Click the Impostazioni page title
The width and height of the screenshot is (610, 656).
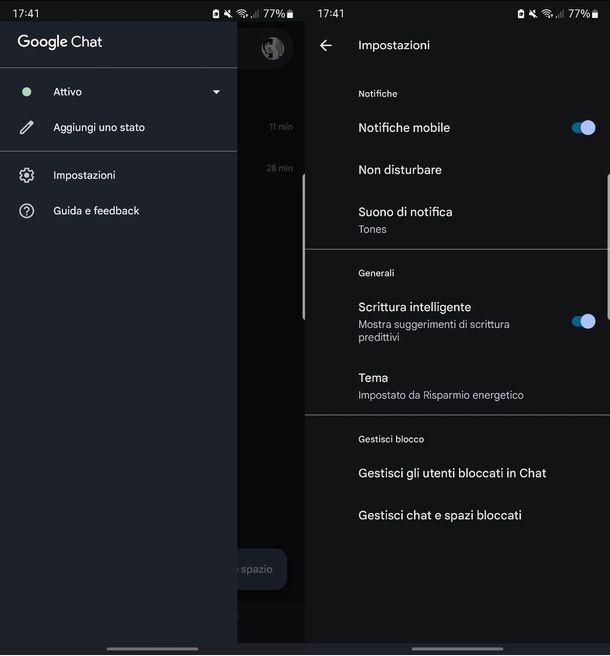click(x=394, y=45)
